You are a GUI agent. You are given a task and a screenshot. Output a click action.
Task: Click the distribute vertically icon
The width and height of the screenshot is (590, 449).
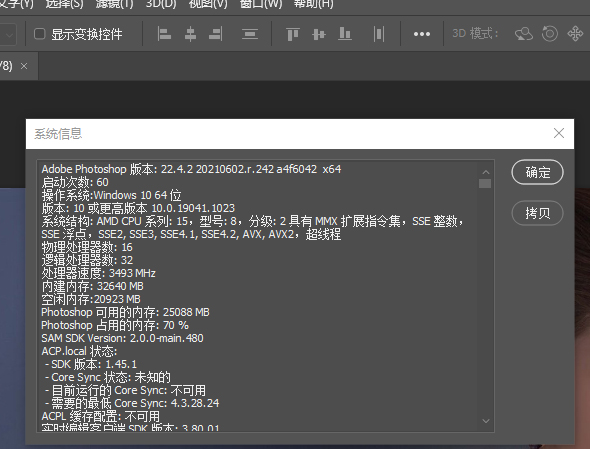[x=250, y=34]
